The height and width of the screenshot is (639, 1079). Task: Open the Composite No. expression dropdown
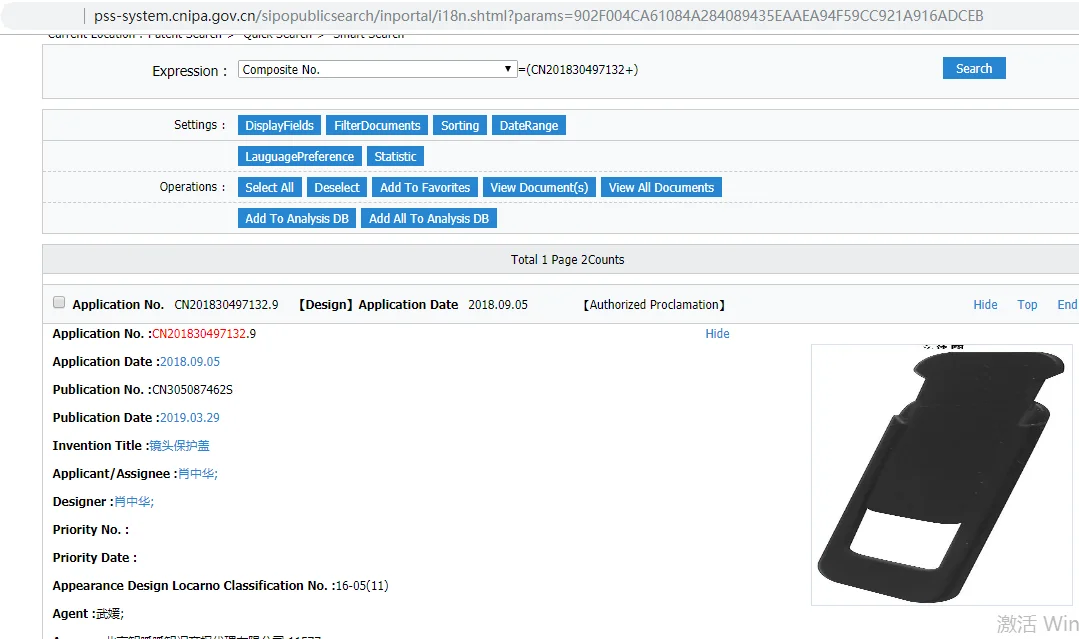click(377, 70)
